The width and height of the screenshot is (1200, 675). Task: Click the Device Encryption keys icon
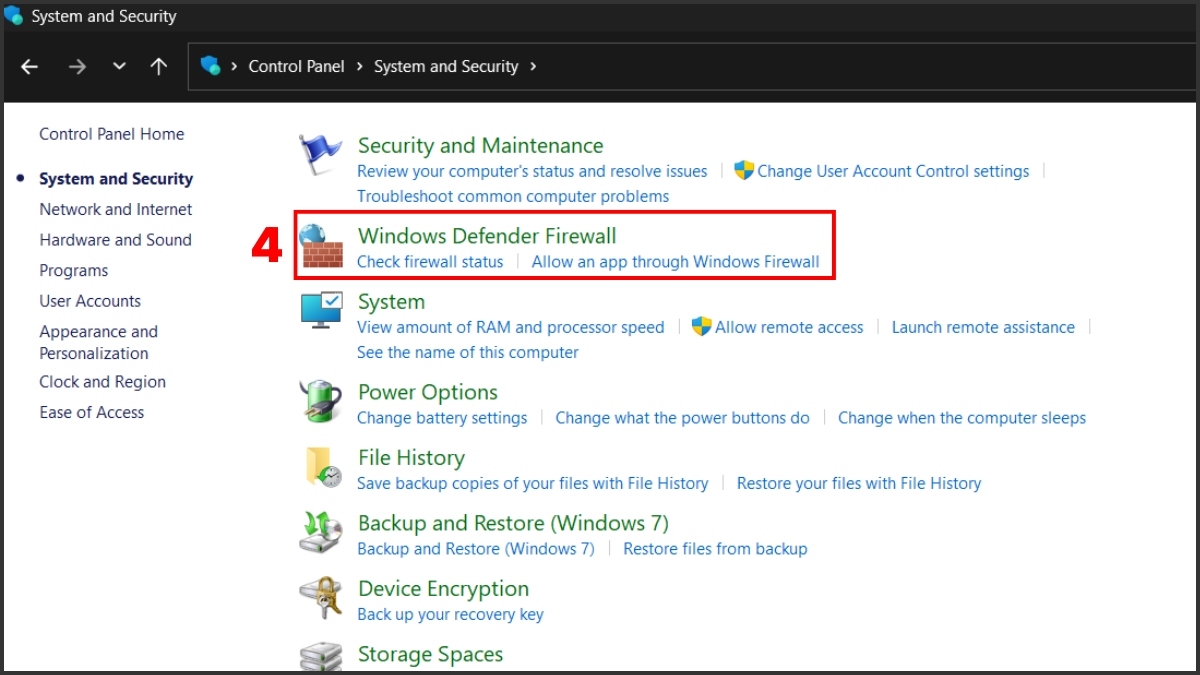pos(321,598)
